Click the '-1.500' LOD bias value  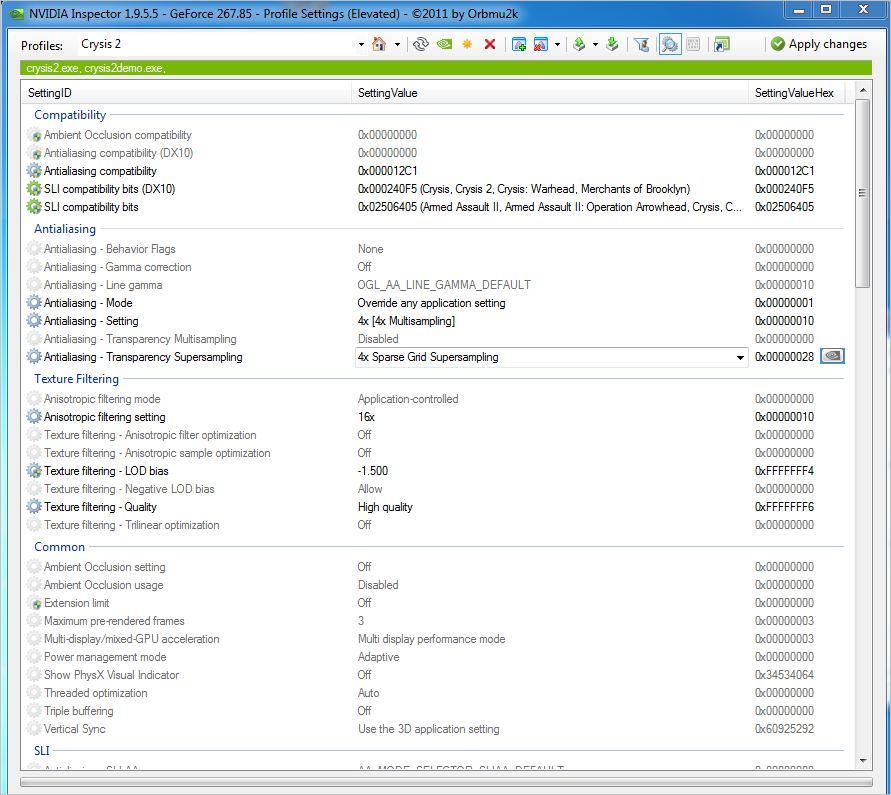[x=373, y=471]
